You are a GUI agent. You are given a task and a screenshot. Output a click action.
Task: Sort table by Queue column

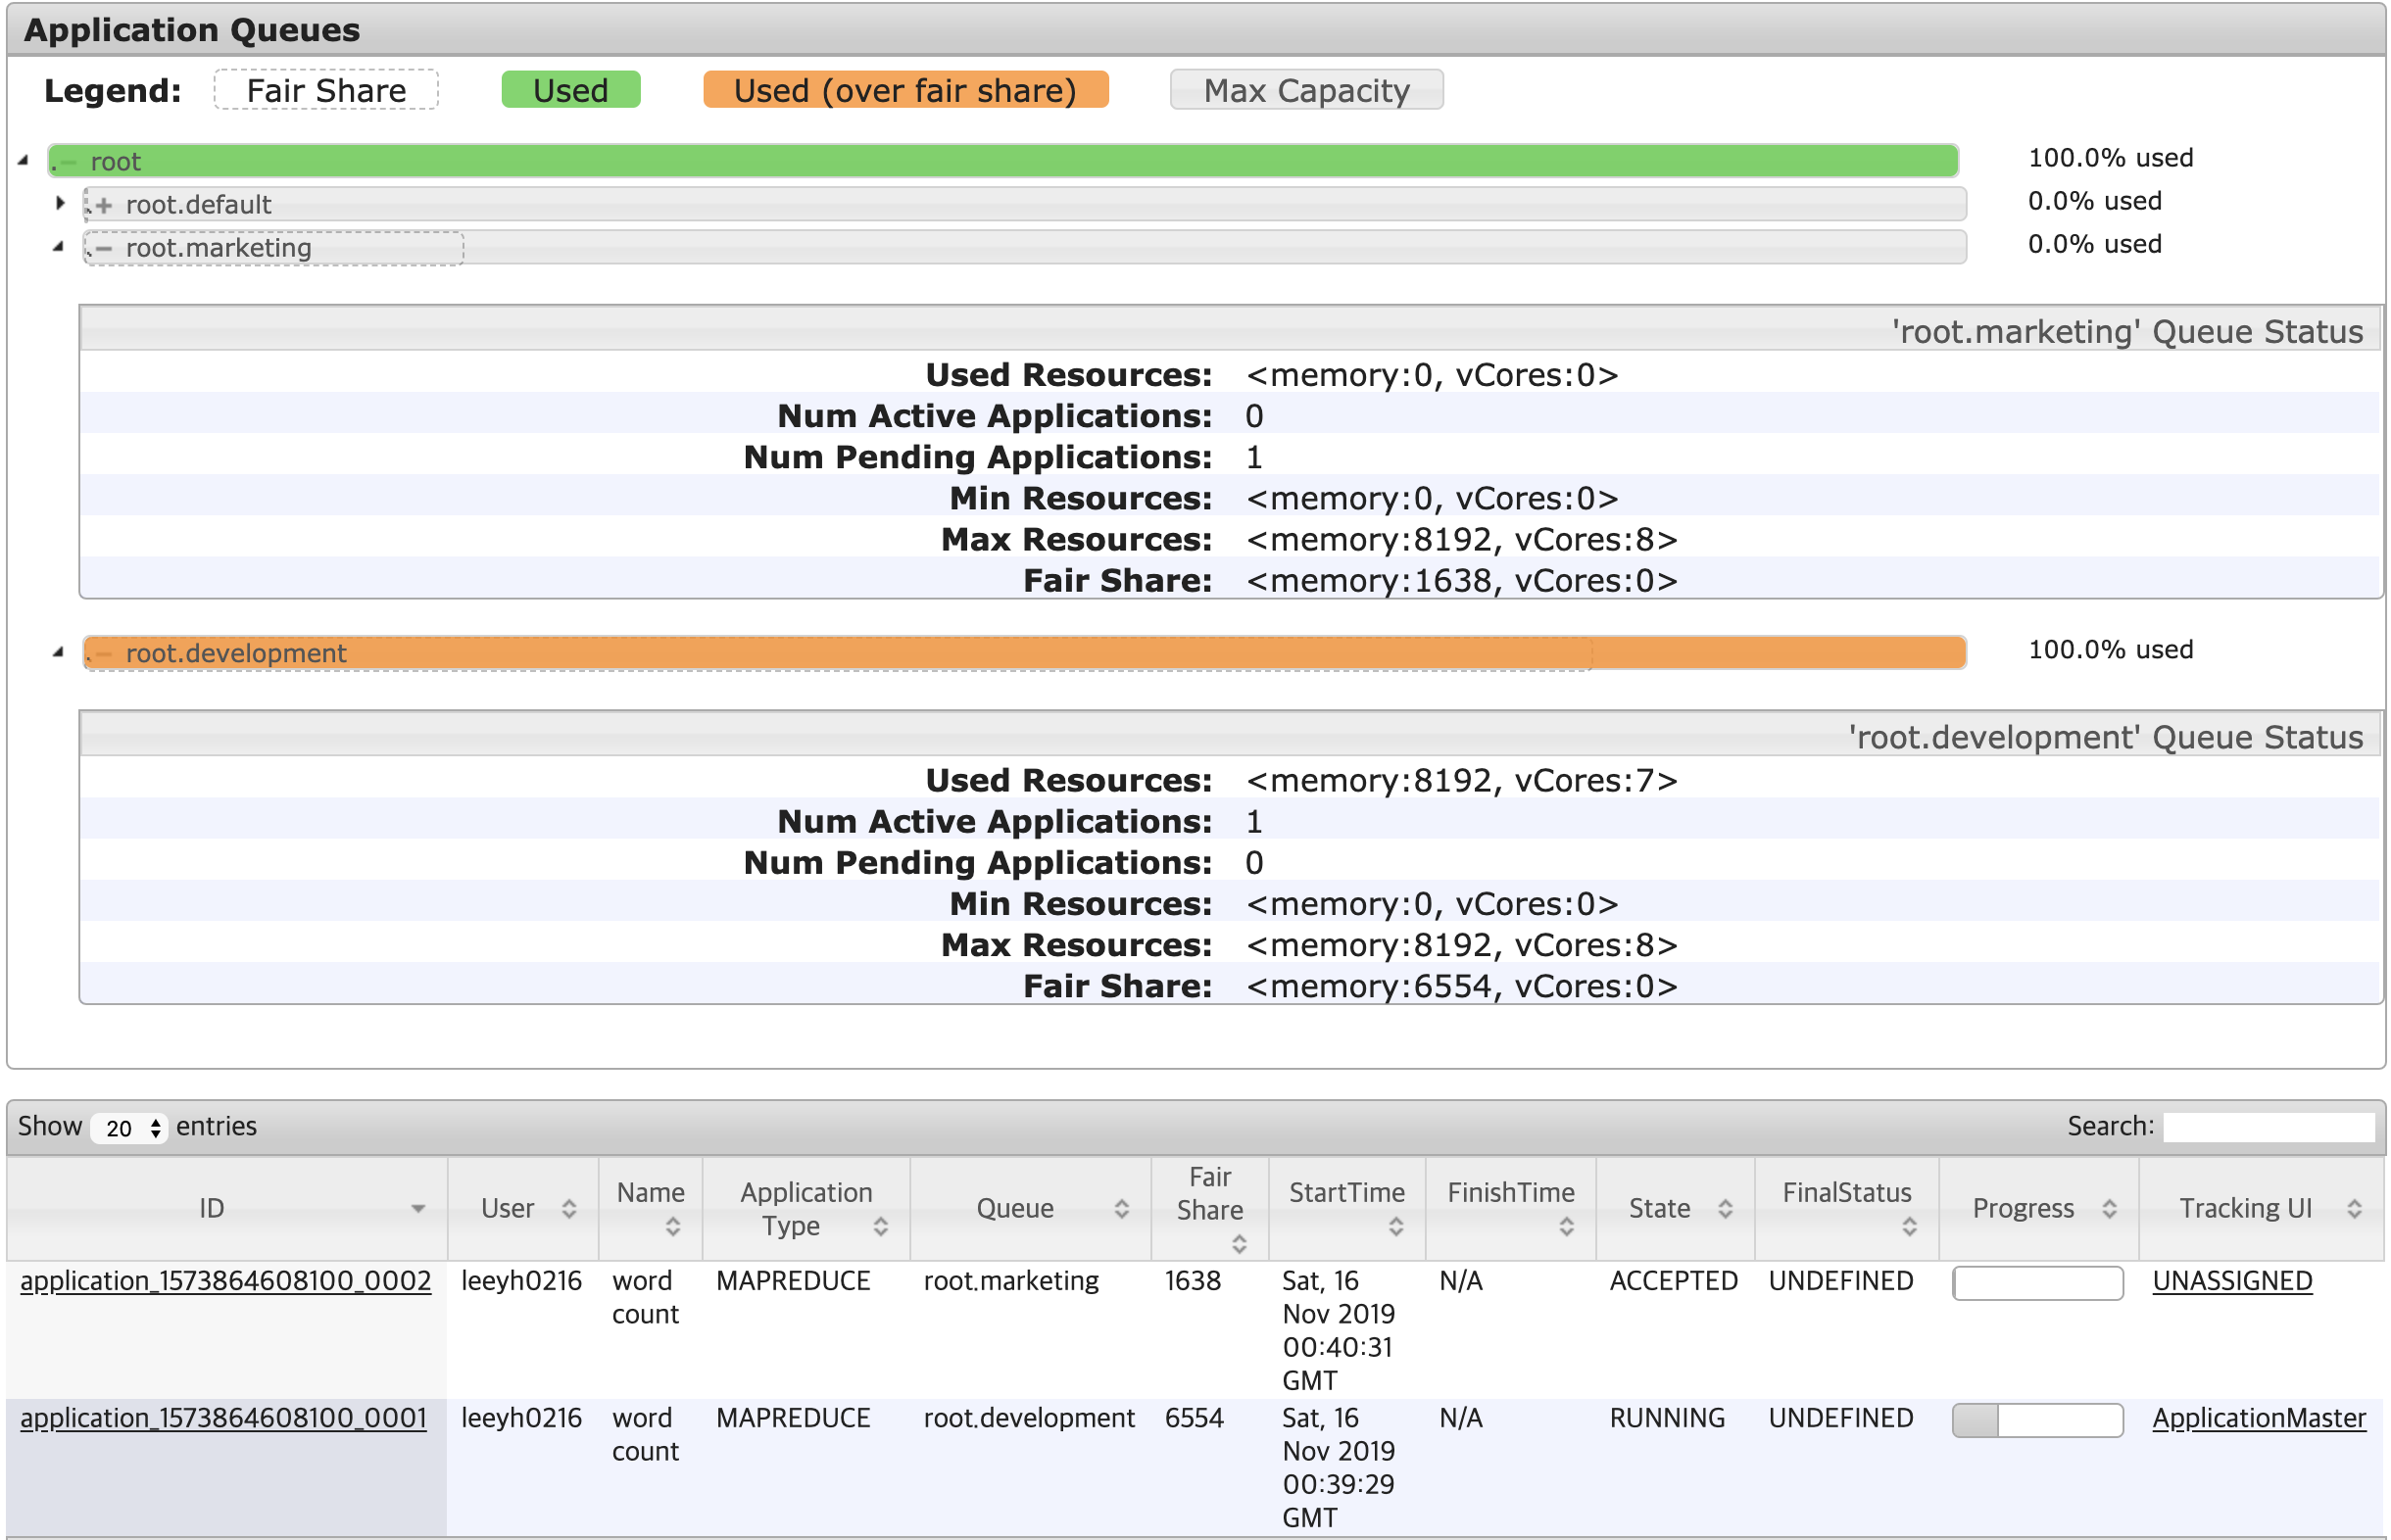point(1121,1209)
